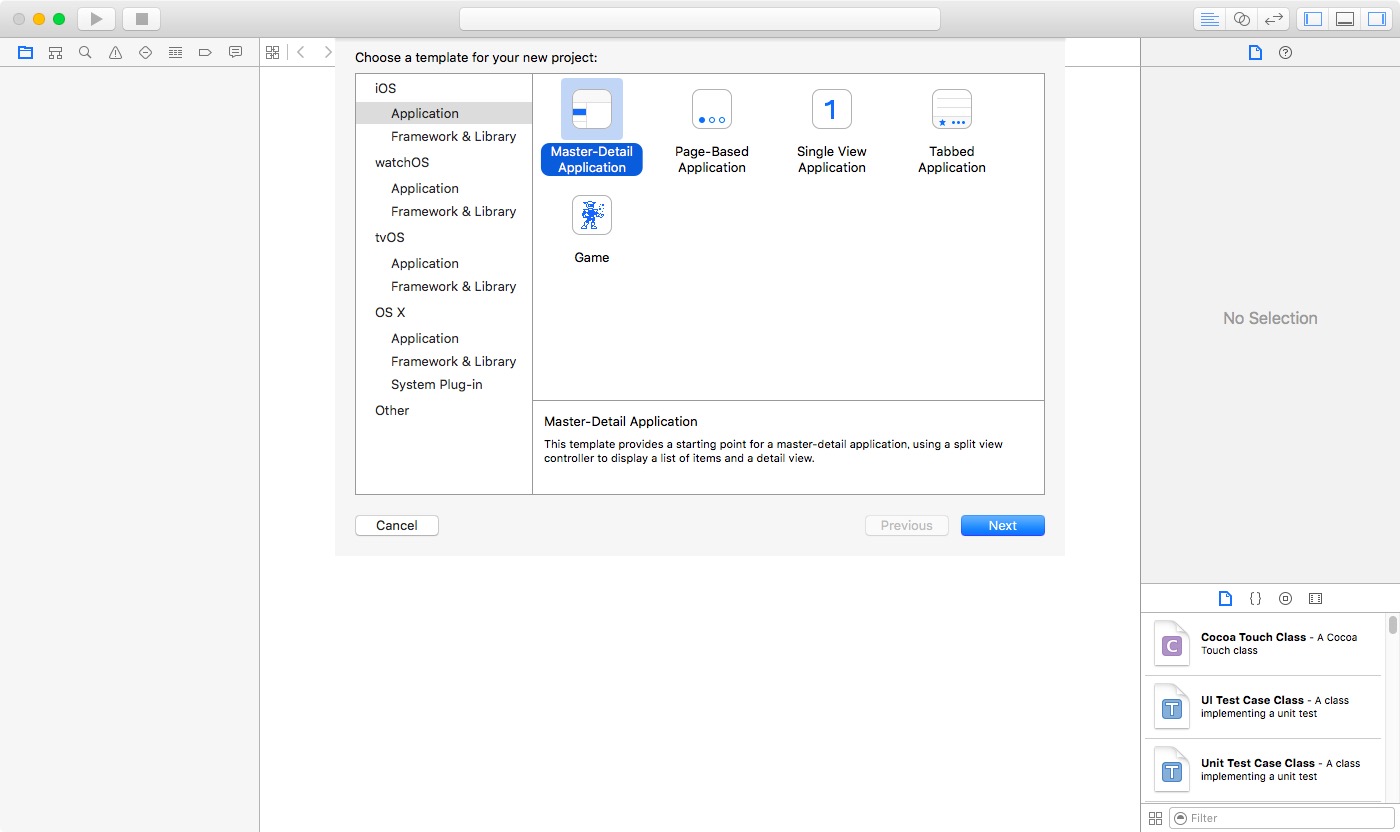Select Framework & Library under OS X
The image size is (1400, 832).
point(454,361)
